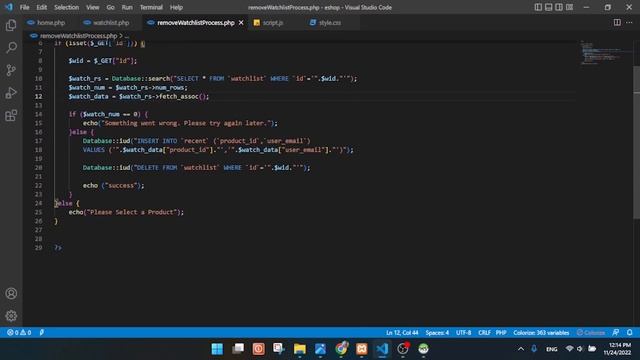
Task: Click the feedback icon in status bar
Action: click(x=616, y=333)
